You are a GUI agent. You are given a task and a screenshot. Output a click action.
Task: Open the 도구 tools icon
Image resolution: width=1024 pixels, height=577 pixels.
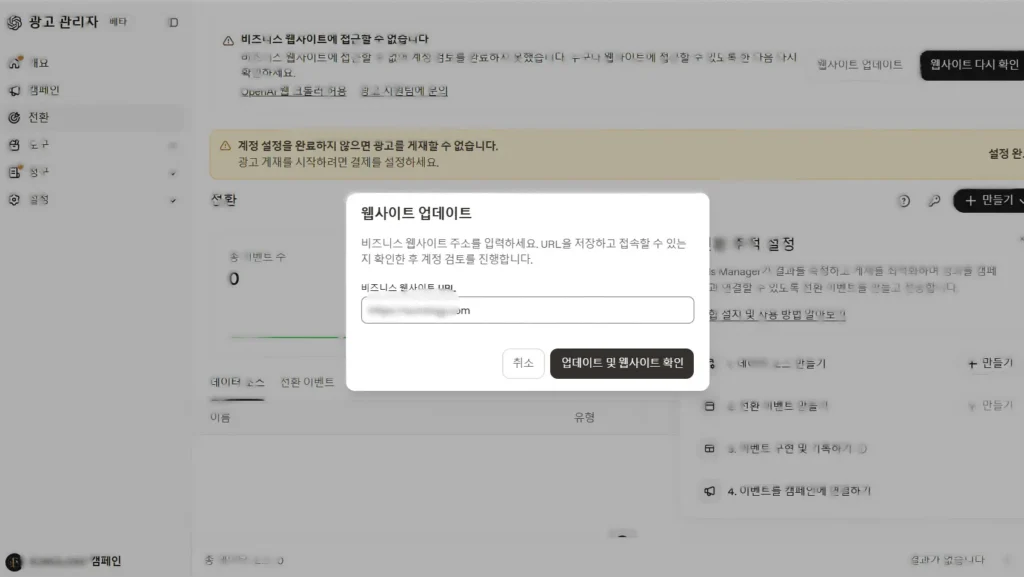pos(14,145)
